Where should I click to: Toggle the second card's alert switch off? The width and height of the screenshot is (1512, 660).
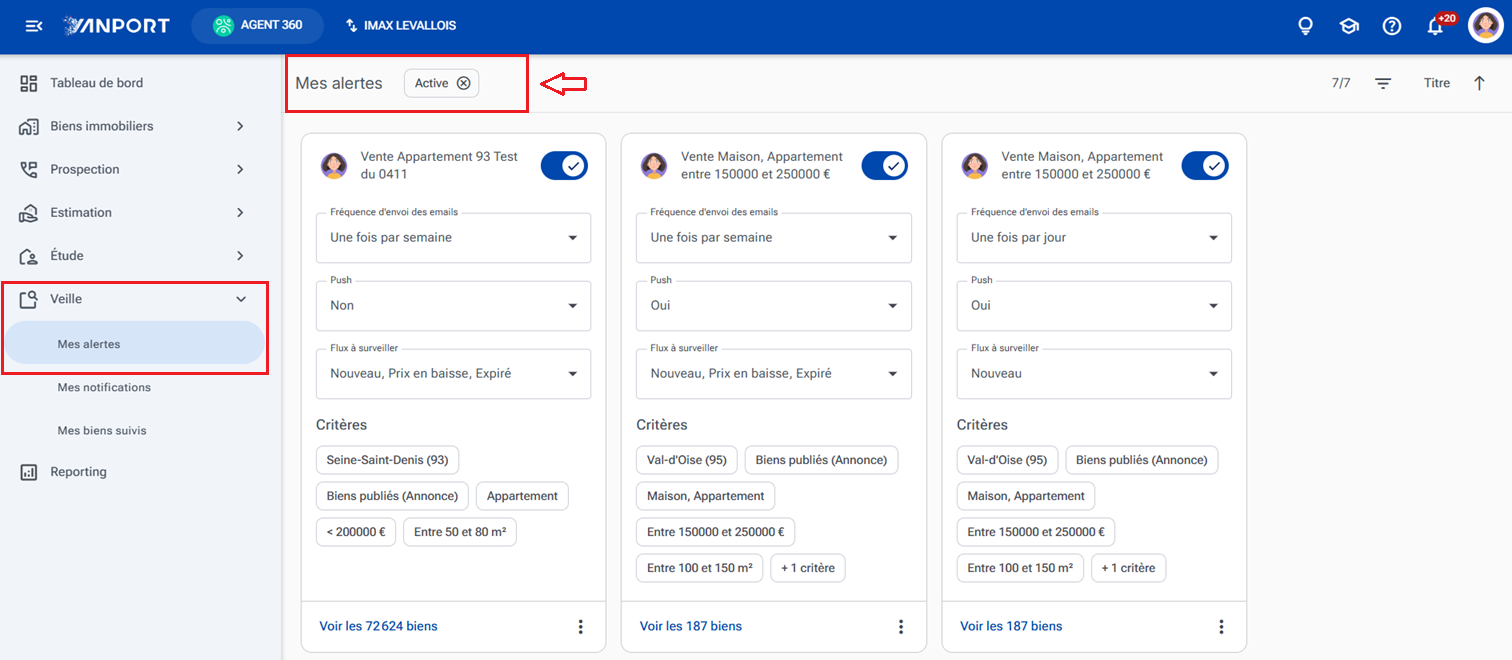885,166
